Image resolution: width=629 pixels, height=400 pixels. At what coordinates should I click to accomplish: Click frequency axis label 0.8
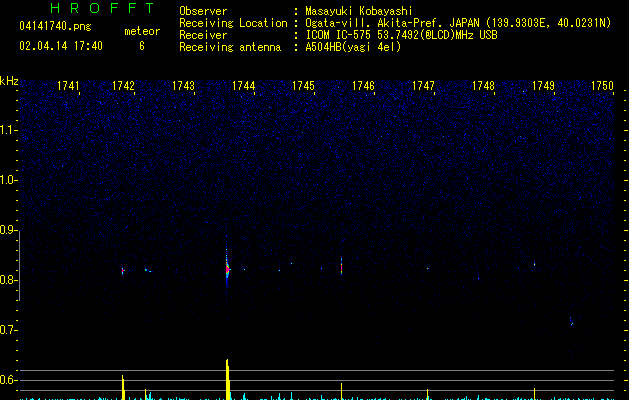click(8, 280)
